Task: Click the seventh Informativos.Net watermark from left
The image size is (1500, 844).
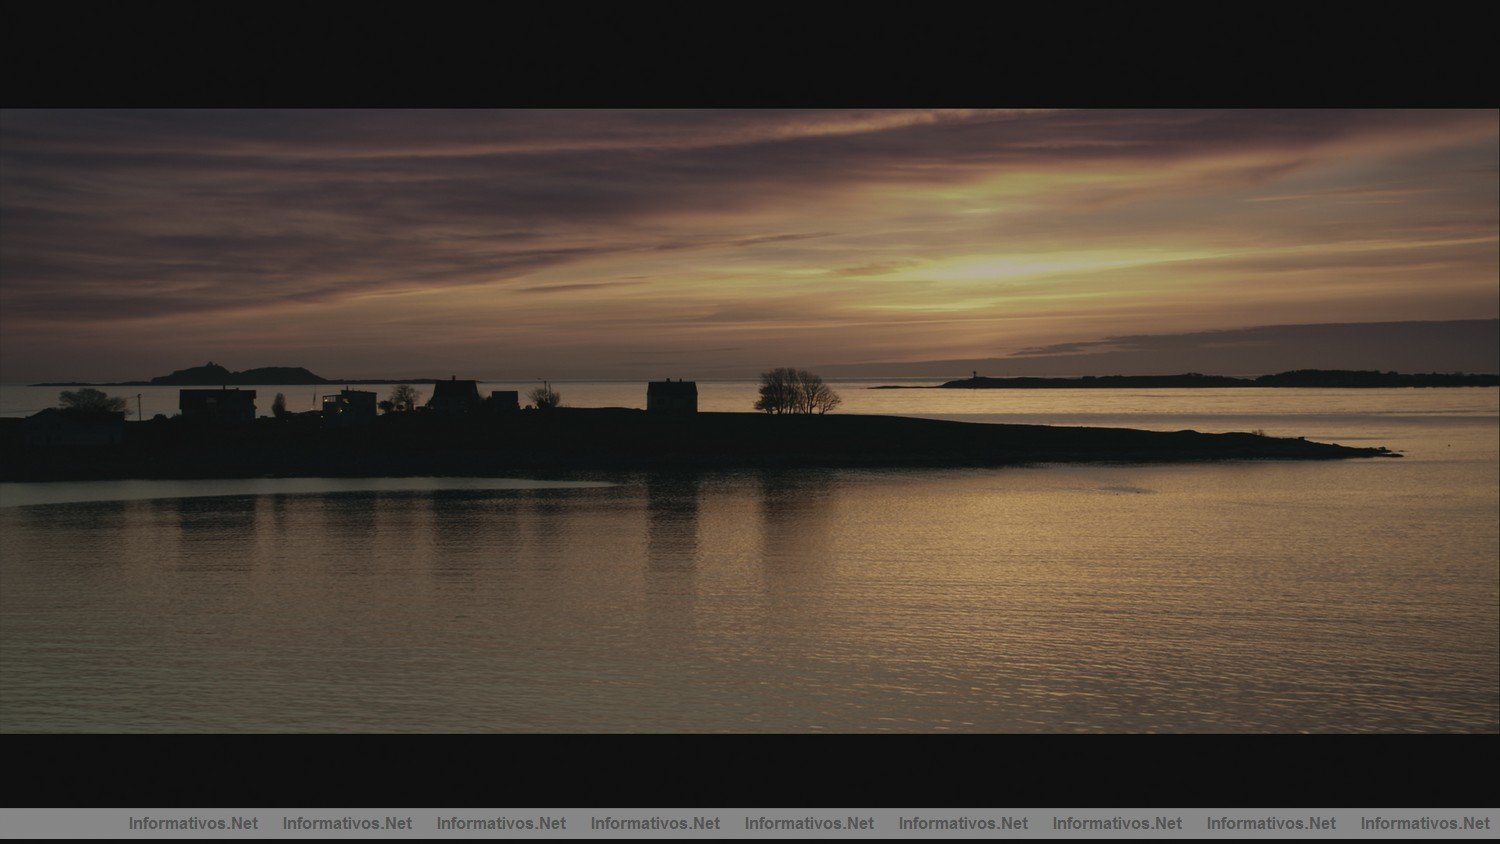Action: point(1117,823)
